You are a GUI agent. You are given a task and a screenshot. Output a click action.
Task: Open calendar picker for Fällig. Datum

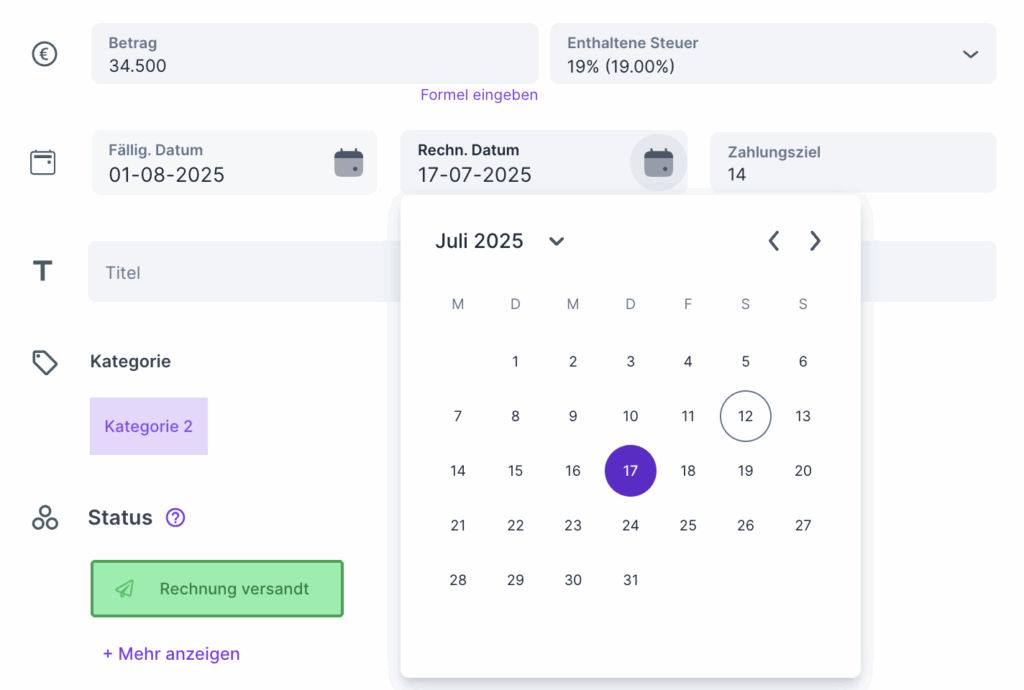click(x=349, y=163)
